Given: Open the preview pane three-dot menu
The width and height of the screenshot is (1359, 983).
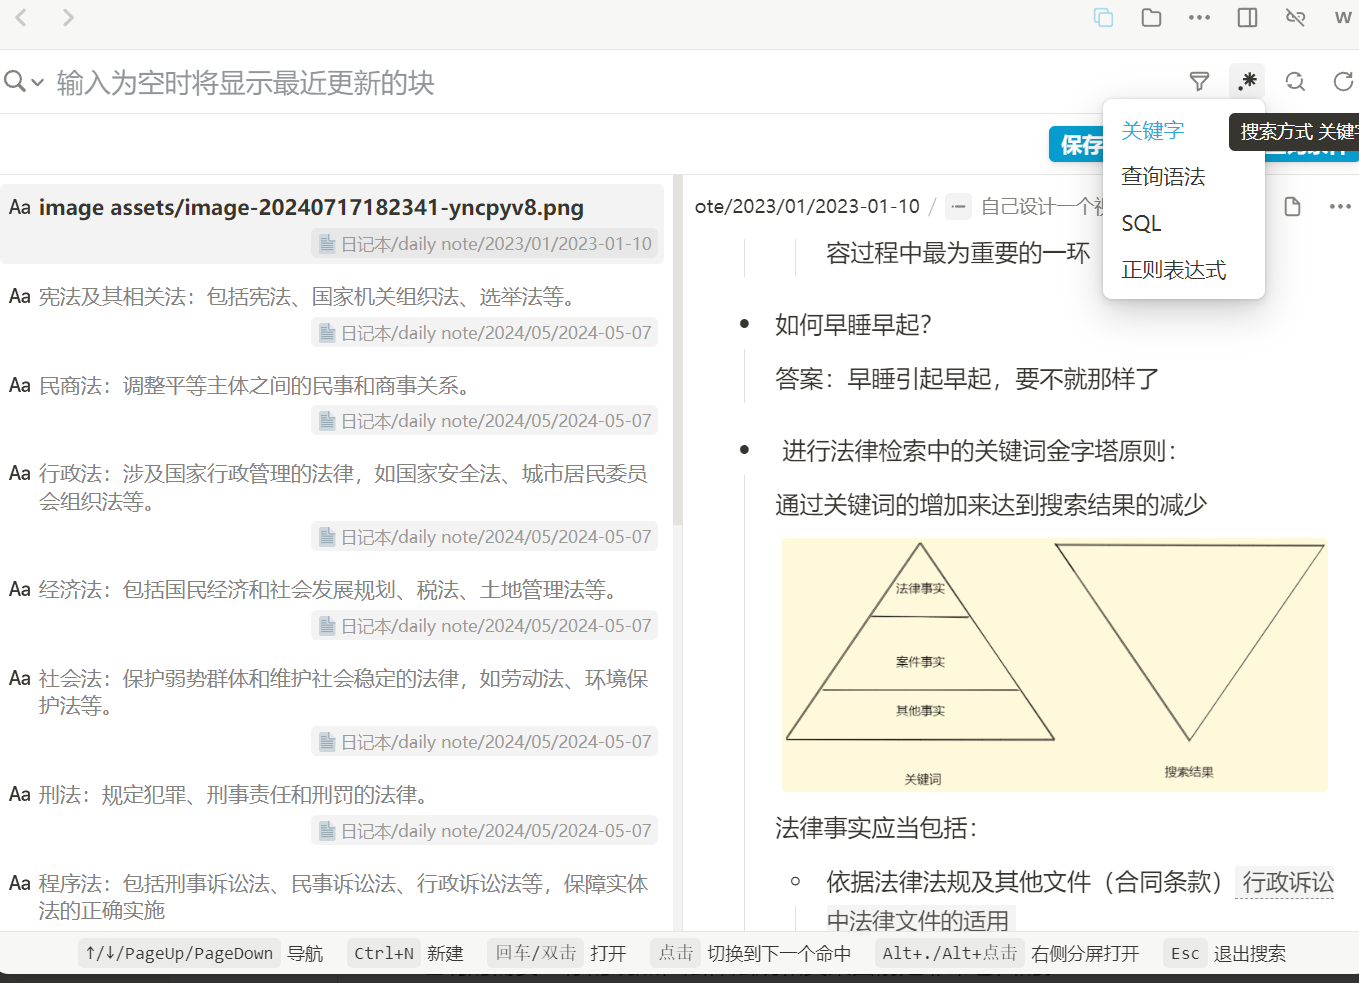Looking at the screenshot, I should click(x=1340, y=207).
